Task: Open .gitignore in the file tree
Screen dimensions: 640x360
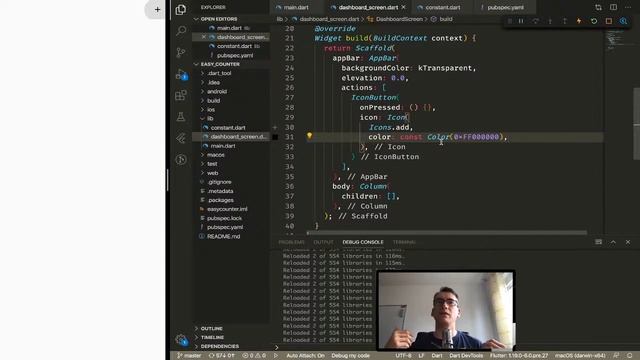Action: click(219, 182)
